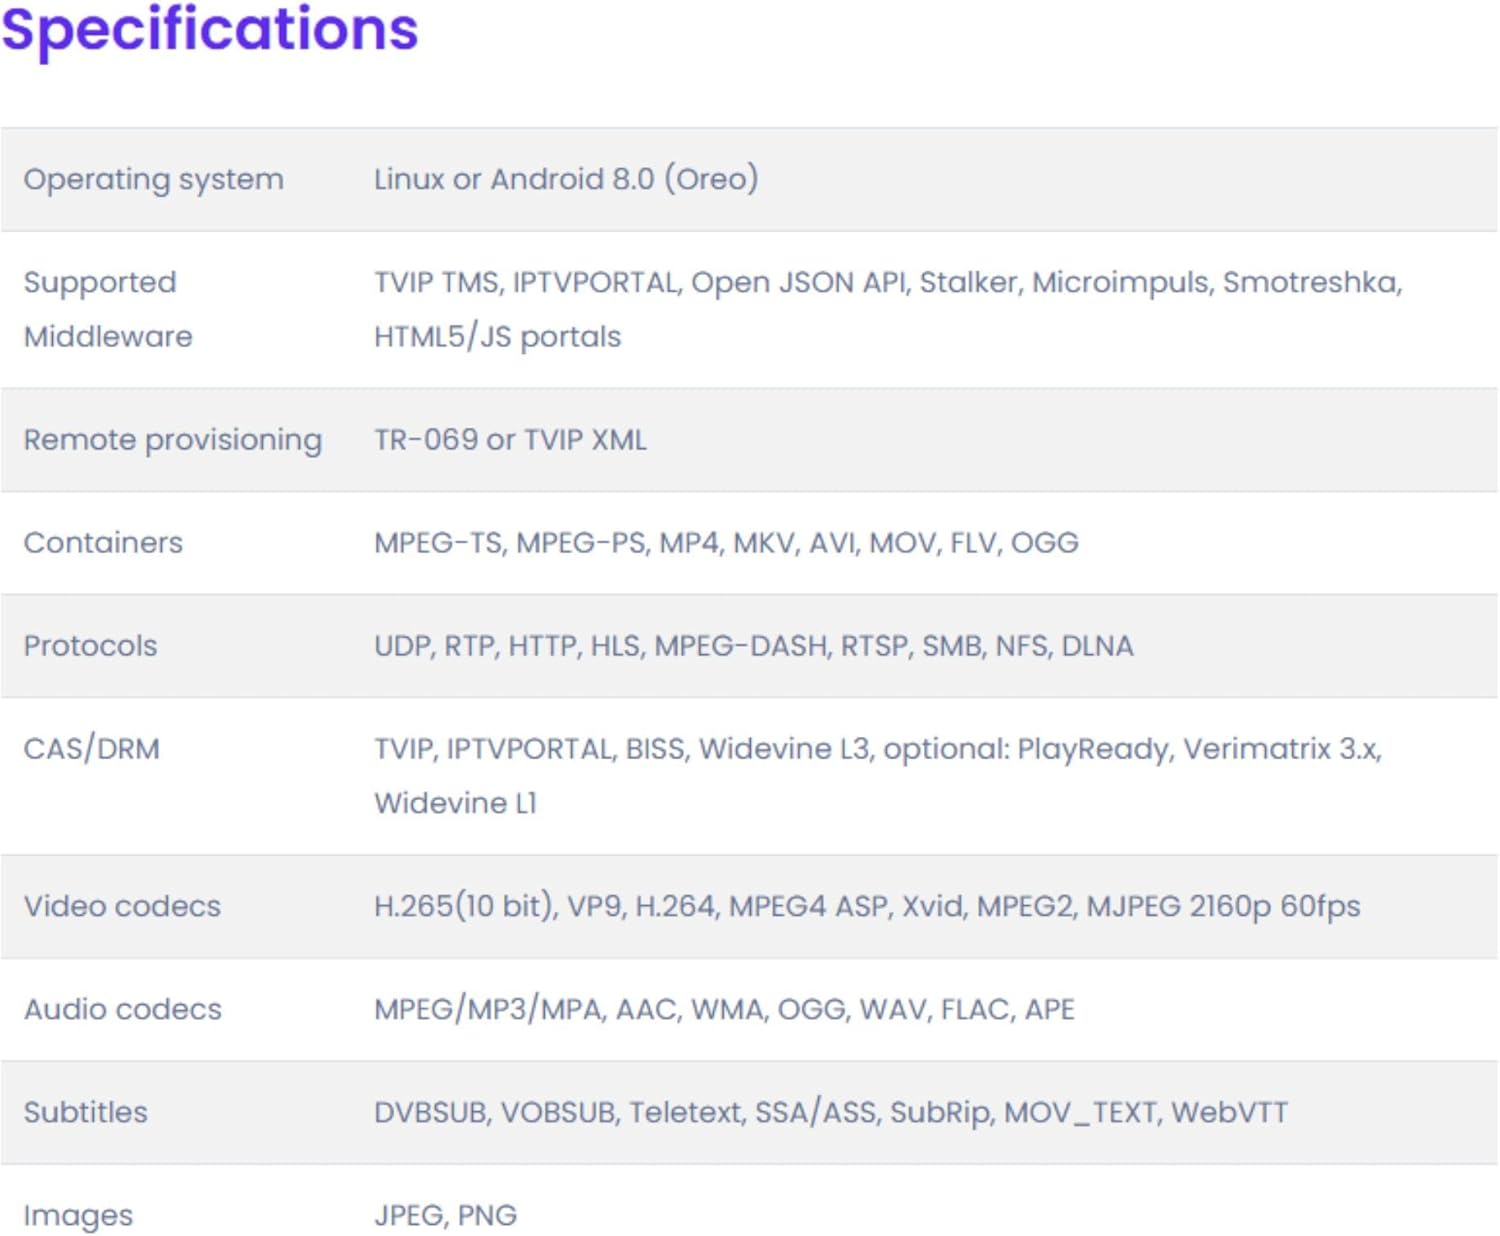Click the Specifications heading
This screenshot has height=1236, width=1500.
point(210,30)
